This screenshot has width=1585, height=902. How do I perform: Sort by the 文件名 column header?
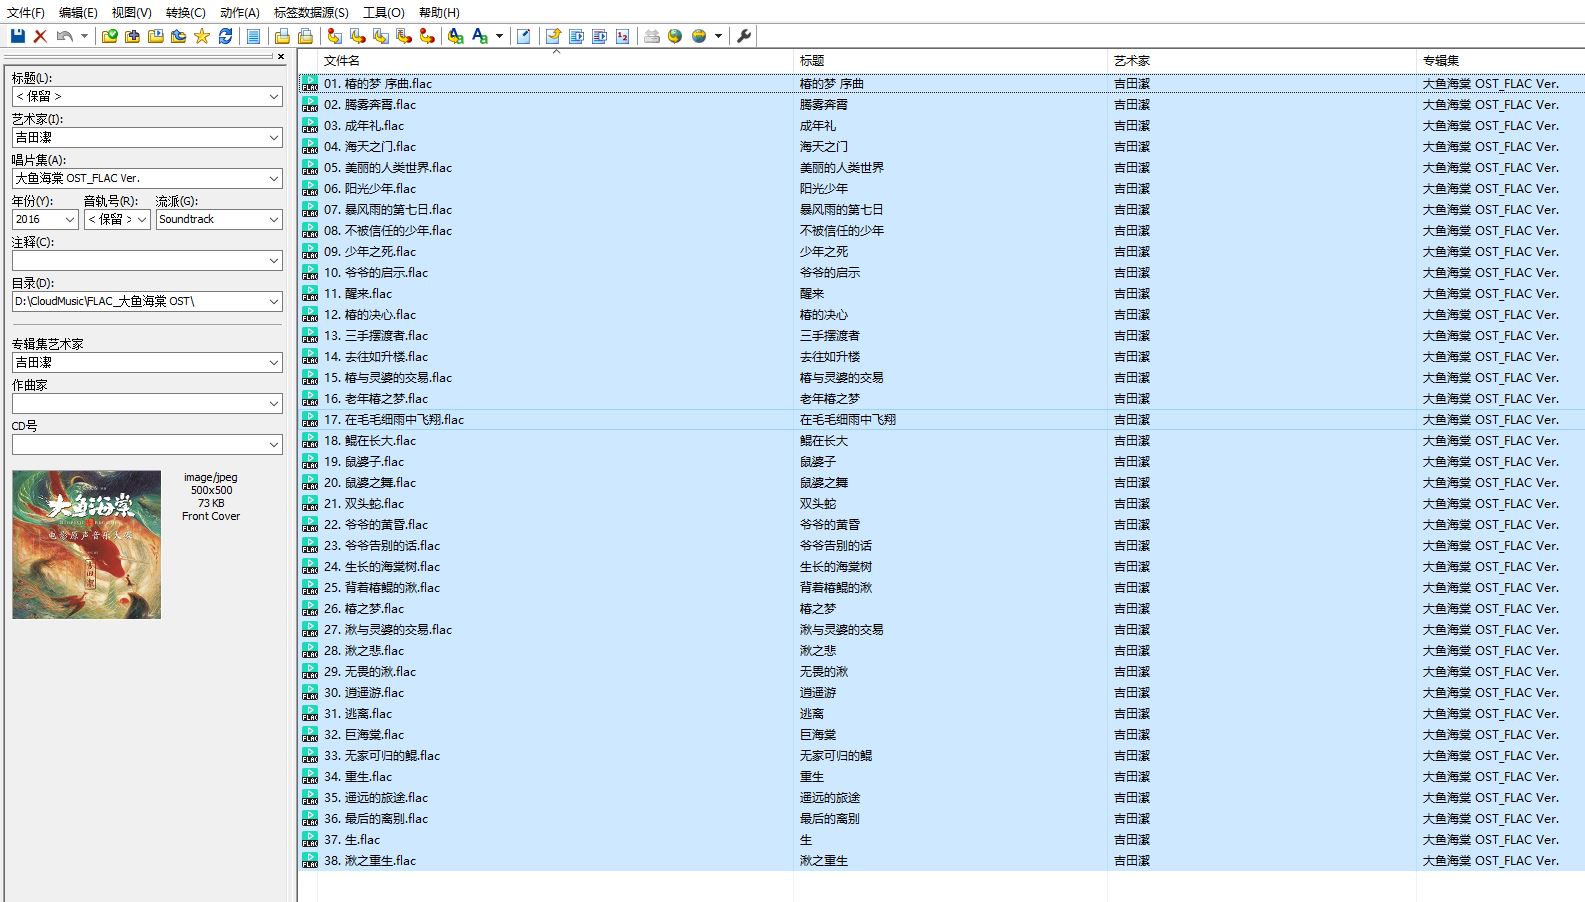pyautogui.click(x=555, y=61)
